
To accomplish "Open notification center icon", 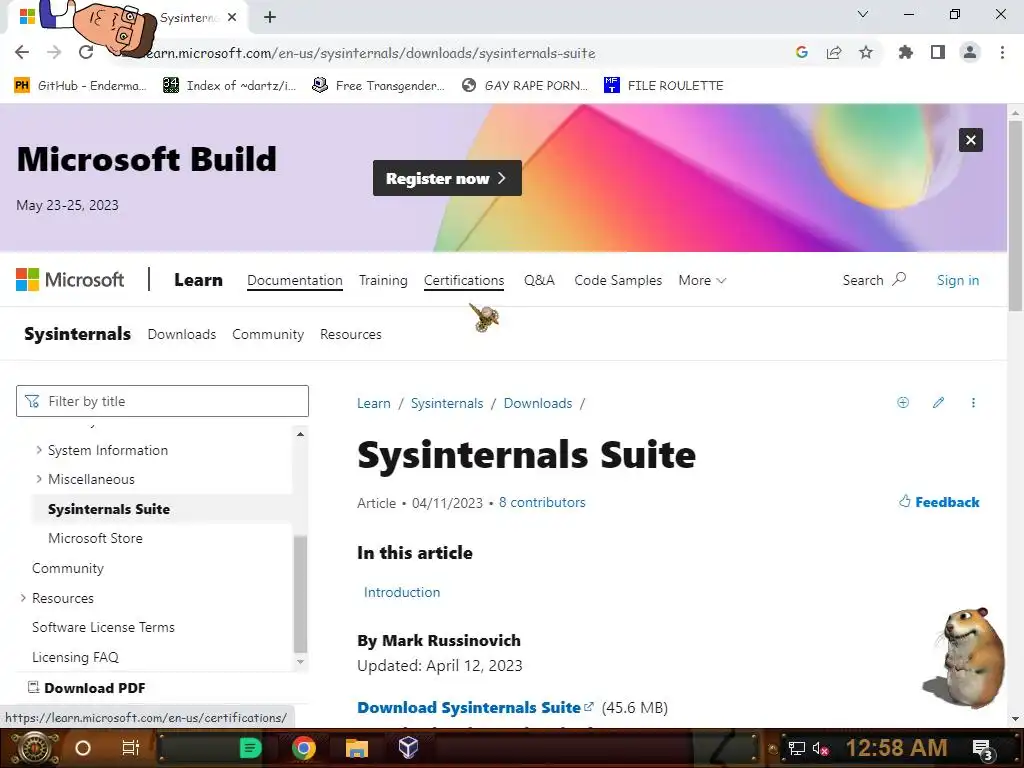I will click(x=983, y=750).
